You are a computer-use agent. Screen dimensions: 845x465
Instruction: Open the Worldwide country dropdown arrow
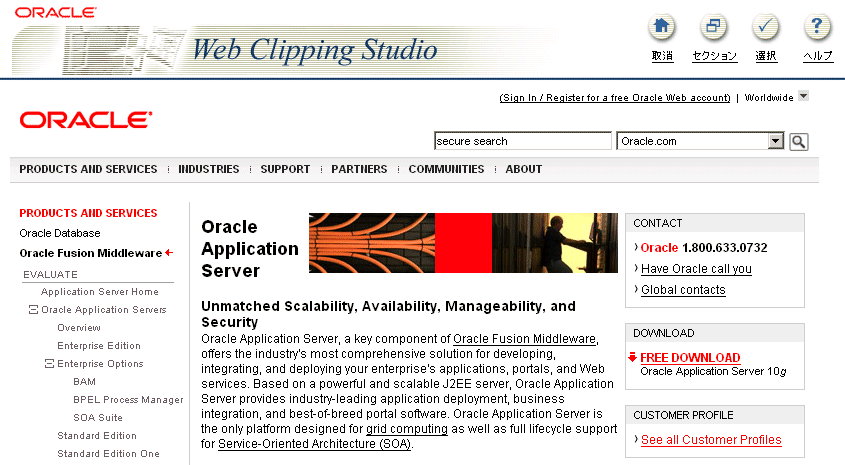click(804, 96)
